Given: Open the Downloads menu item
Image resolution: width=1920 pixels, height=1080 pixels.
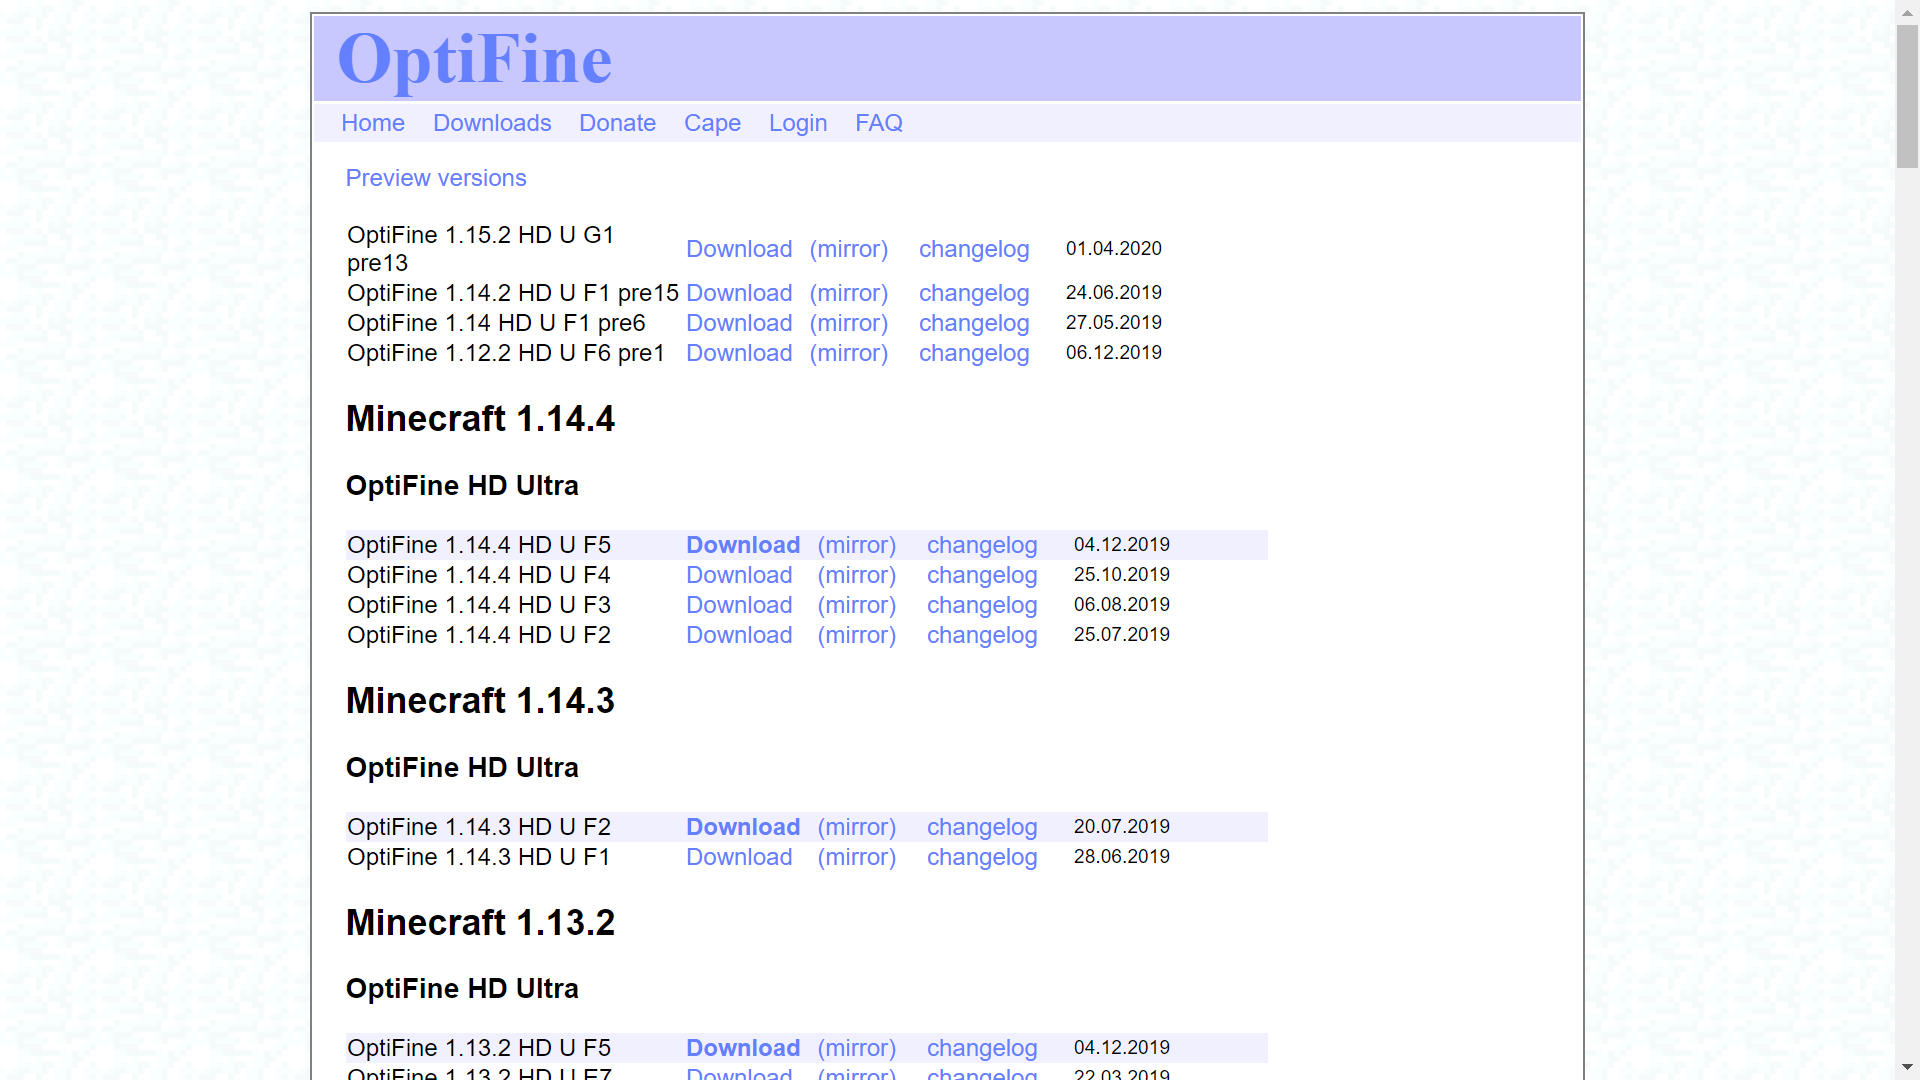Looking at the screenshot, I should 492,123.
